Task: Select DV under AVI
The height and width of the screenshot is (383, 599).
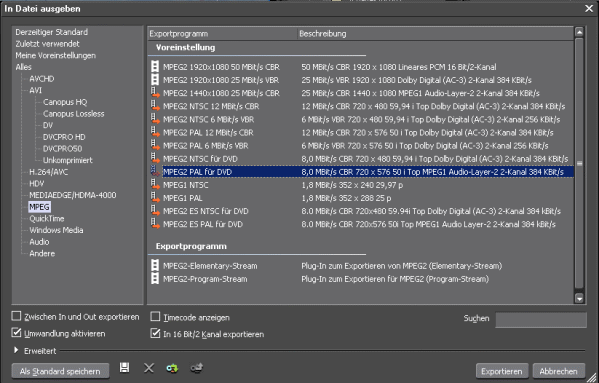Action: (48, 125)
